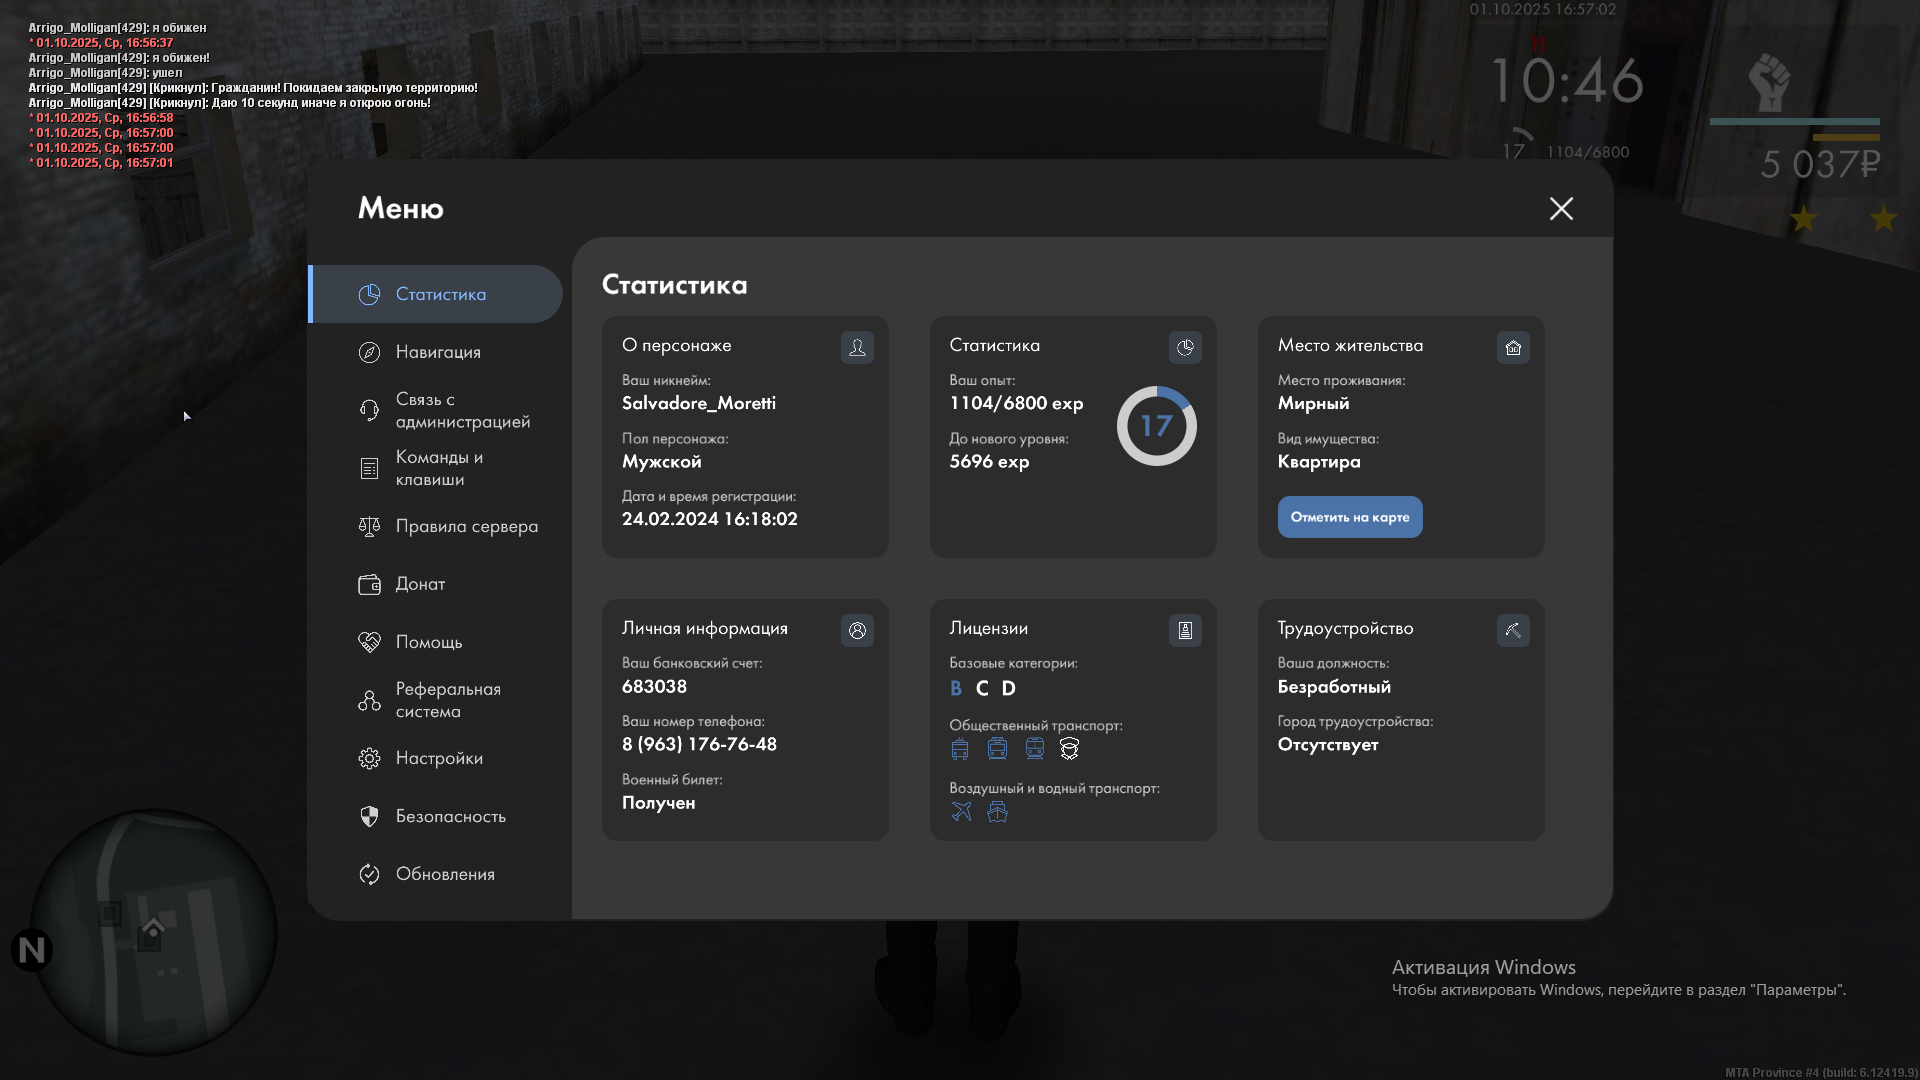This screenshot has width=1920, height=1080.
Task: Select Донат in the sidebar
Action: (420, 584)
